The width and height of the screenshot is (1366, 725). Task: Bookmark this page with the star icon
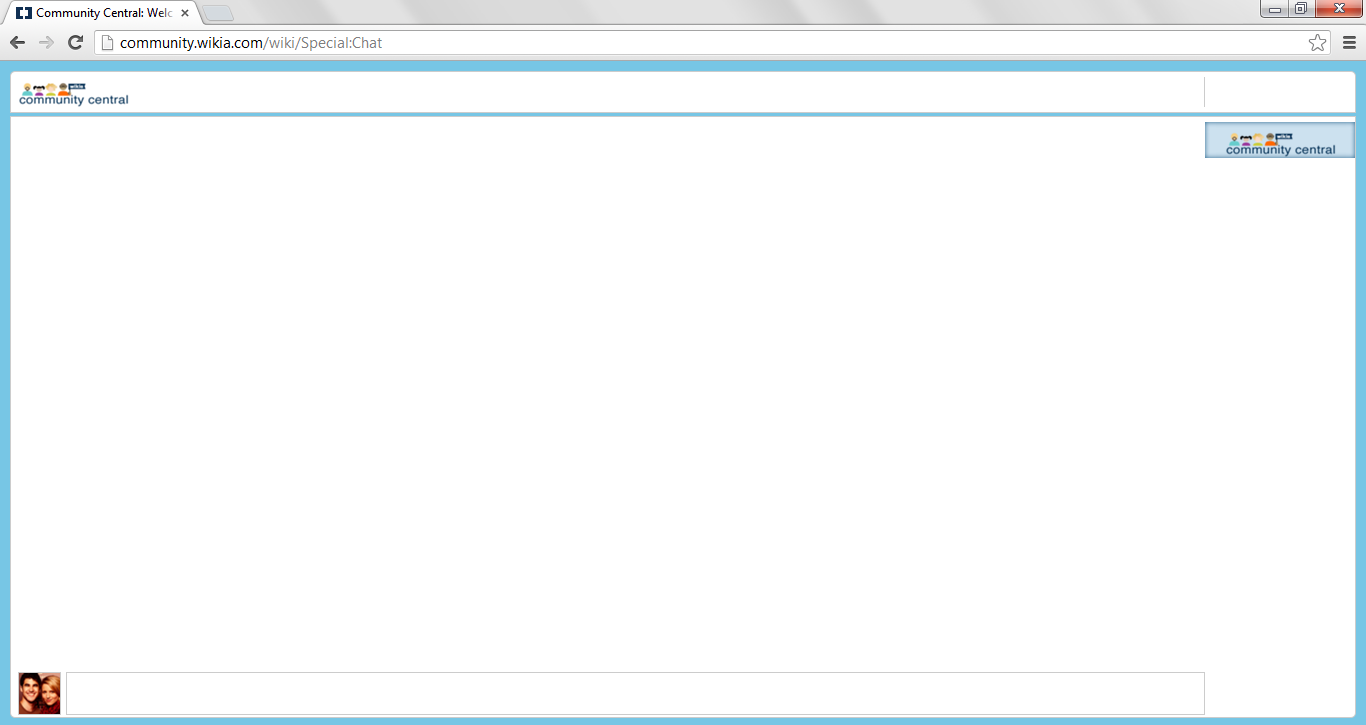tap(1317, 43)
